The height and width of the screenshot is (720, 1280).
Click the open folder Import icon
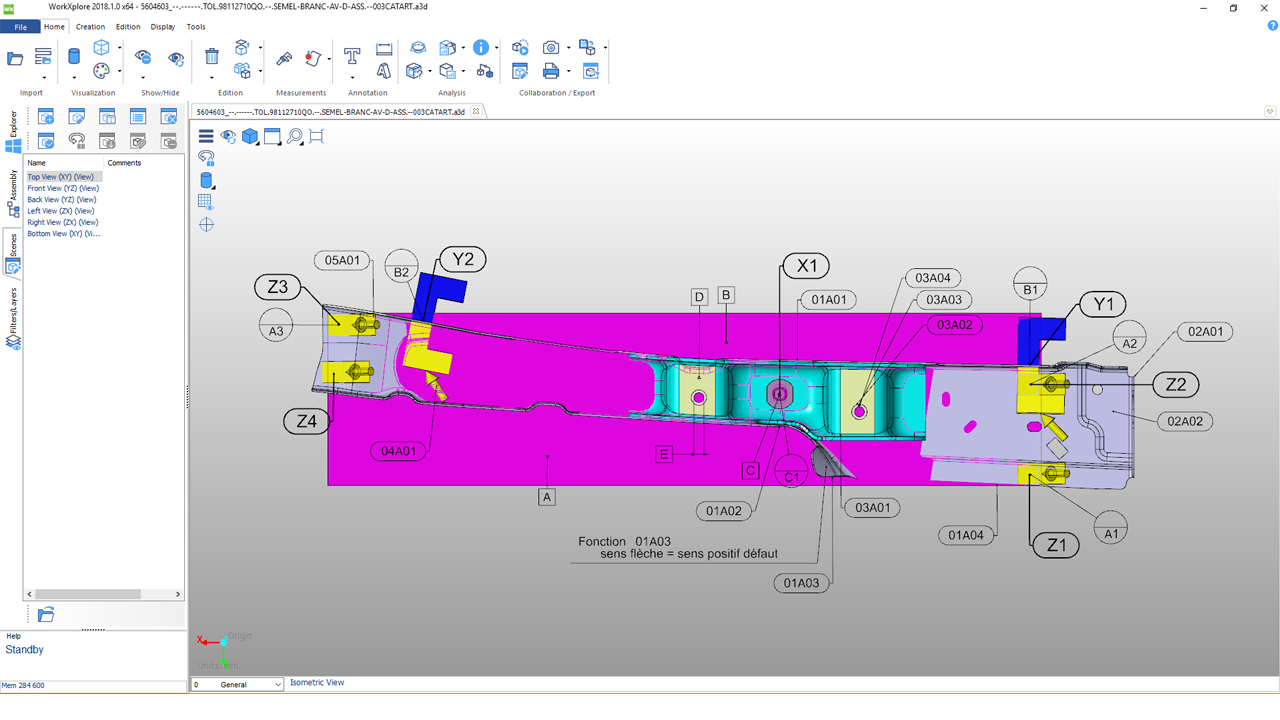pyautogui.click(x=15, y=59)
